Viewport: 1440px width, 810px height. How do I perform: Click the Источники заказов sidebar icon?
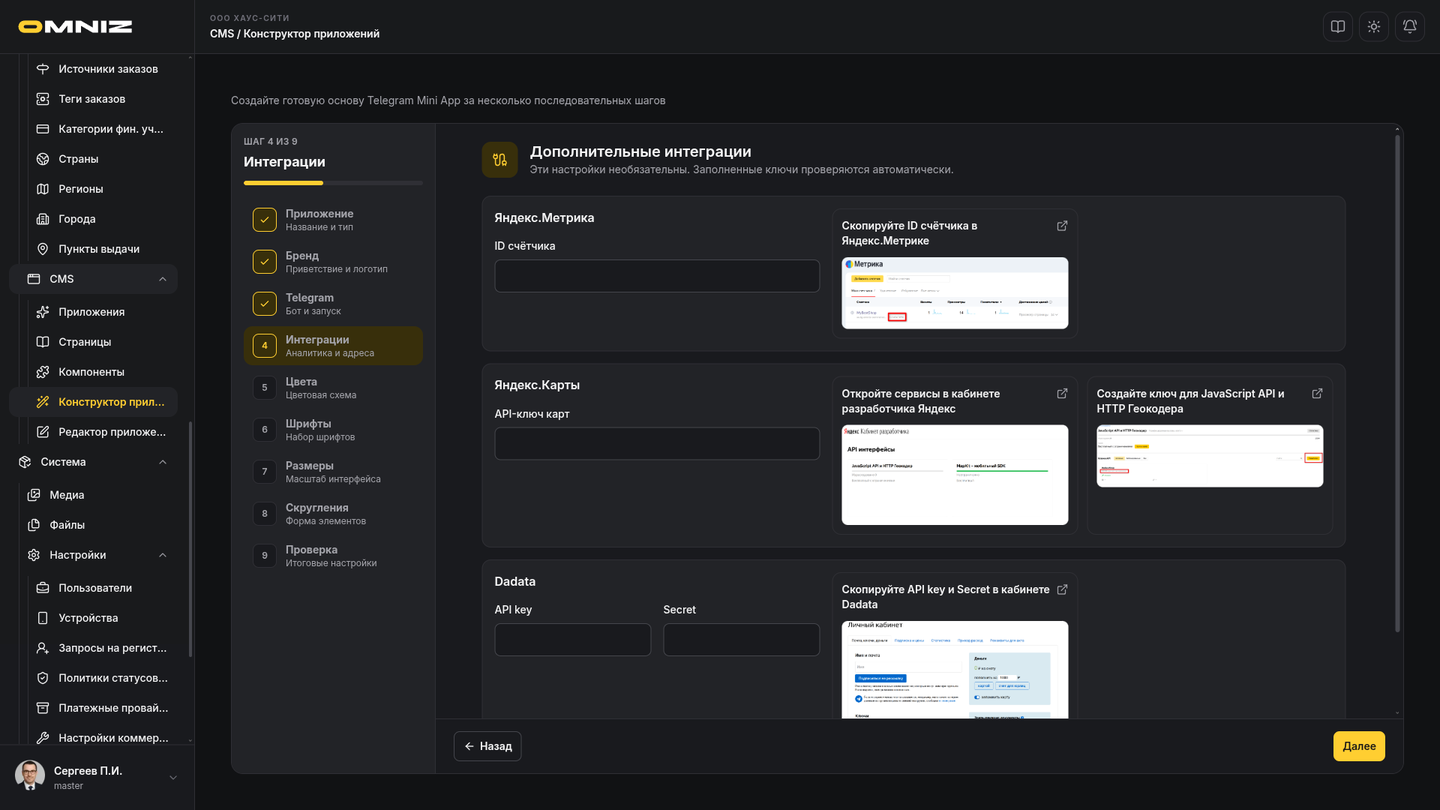[x=43, y=69]
